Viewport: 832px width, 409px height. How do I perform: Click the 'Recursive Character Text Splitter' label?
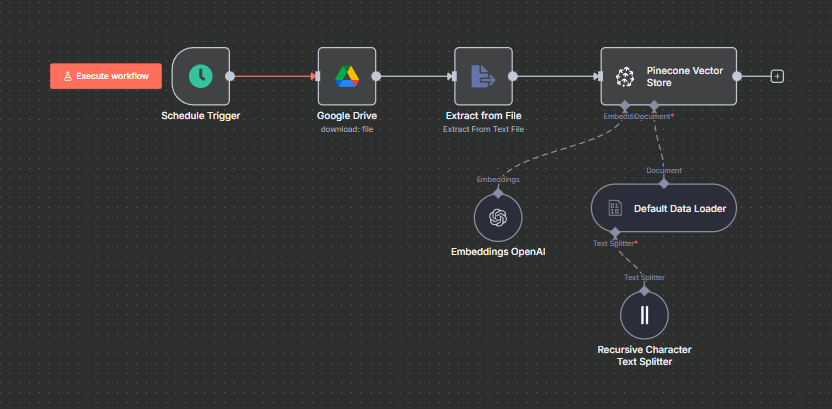click(x=644, y=356)
